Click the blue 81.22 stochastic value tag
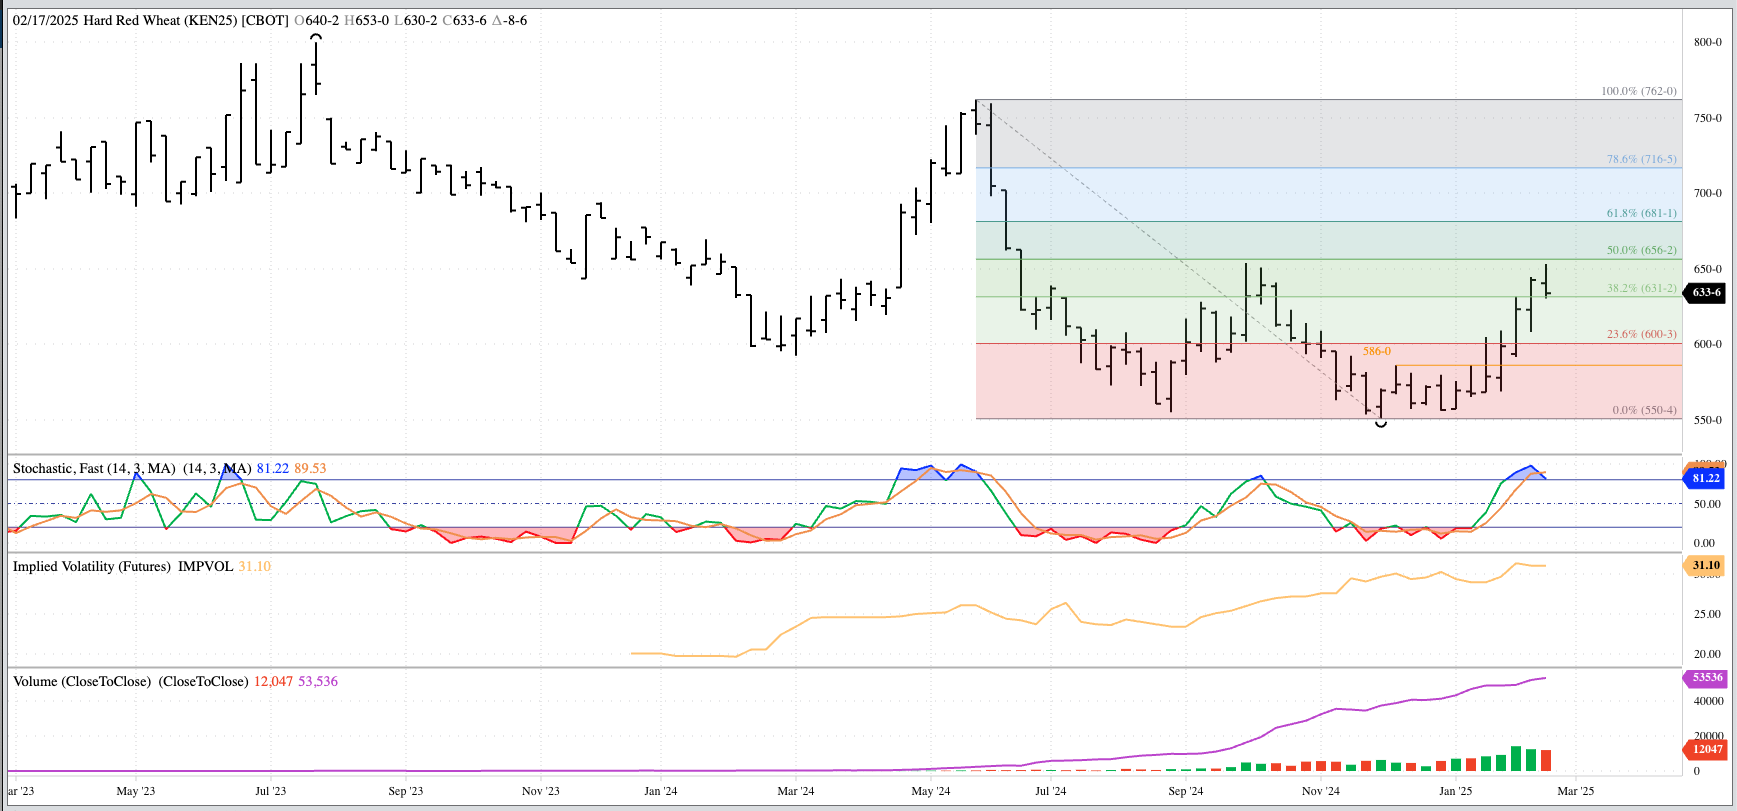1737x811 pixels. click(1705, 478)
